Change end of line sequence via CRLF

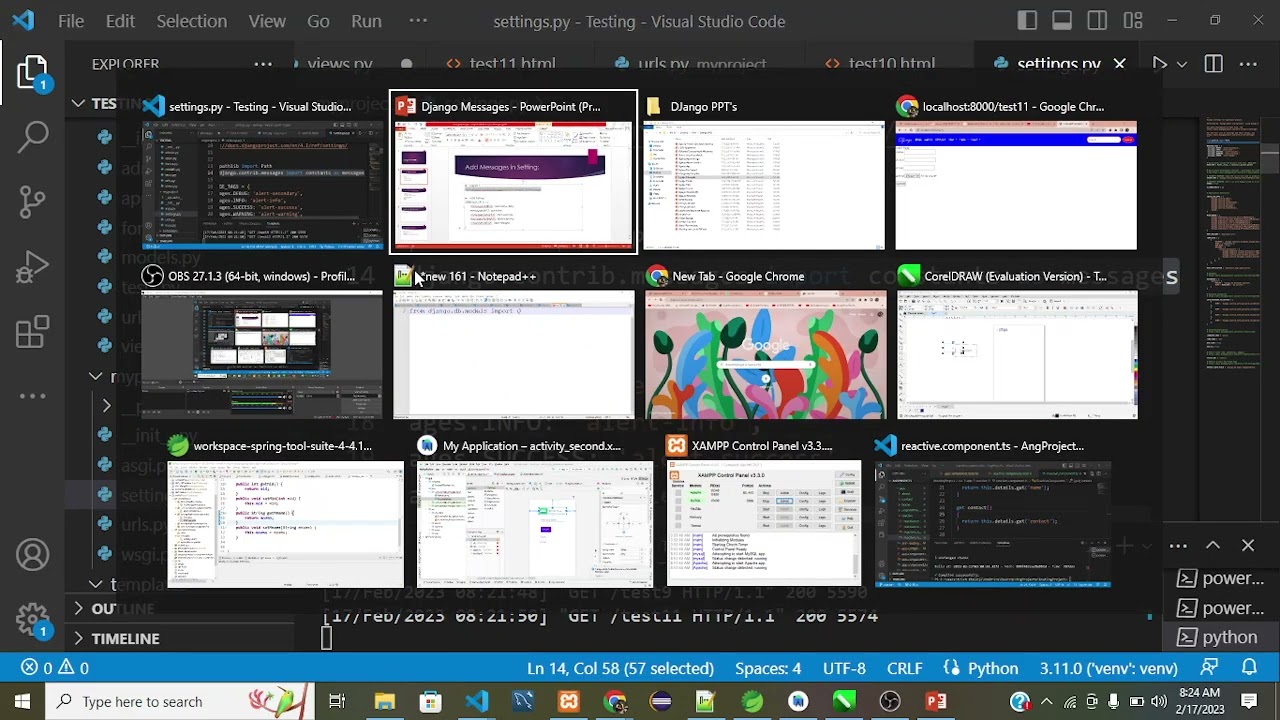pyautogui.click(x=905, y=668)
